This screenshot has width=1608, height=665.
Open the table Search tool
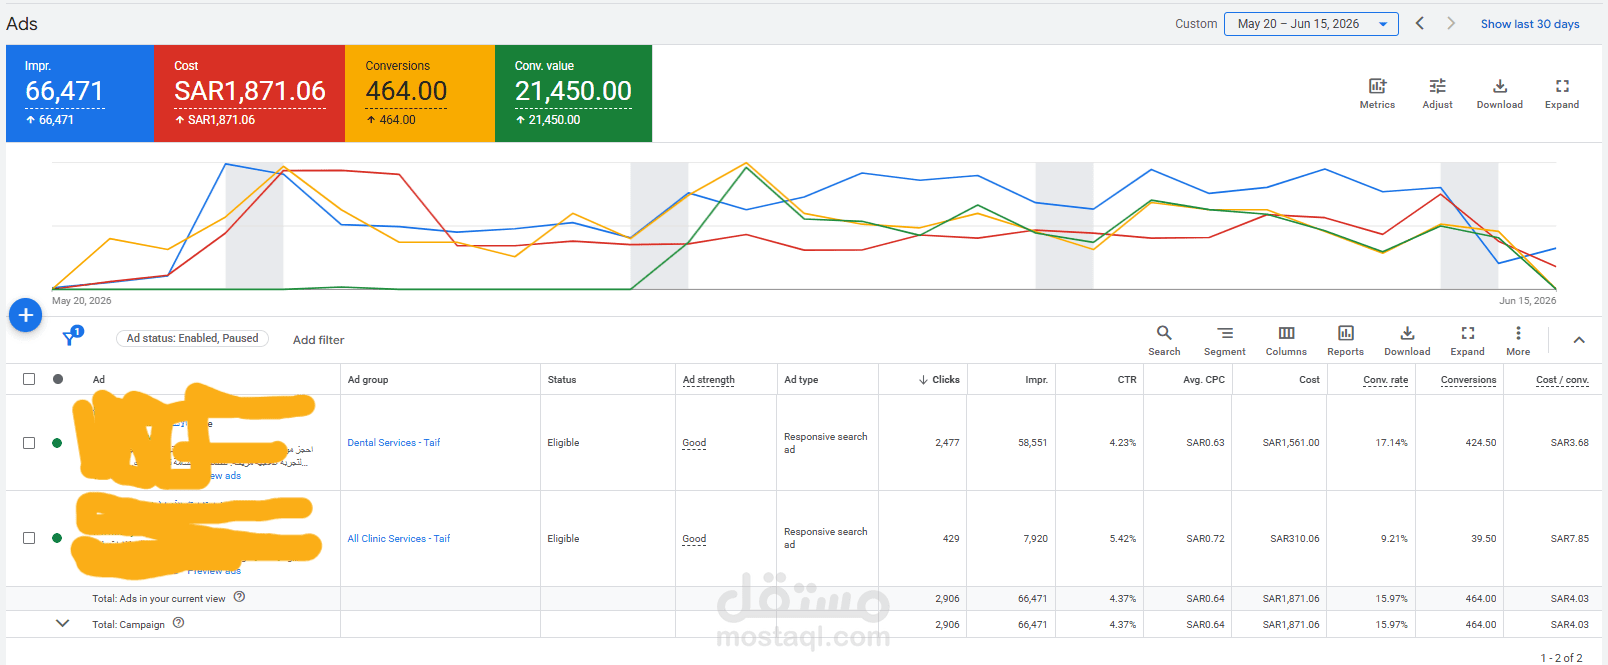tap(1164, 340)
